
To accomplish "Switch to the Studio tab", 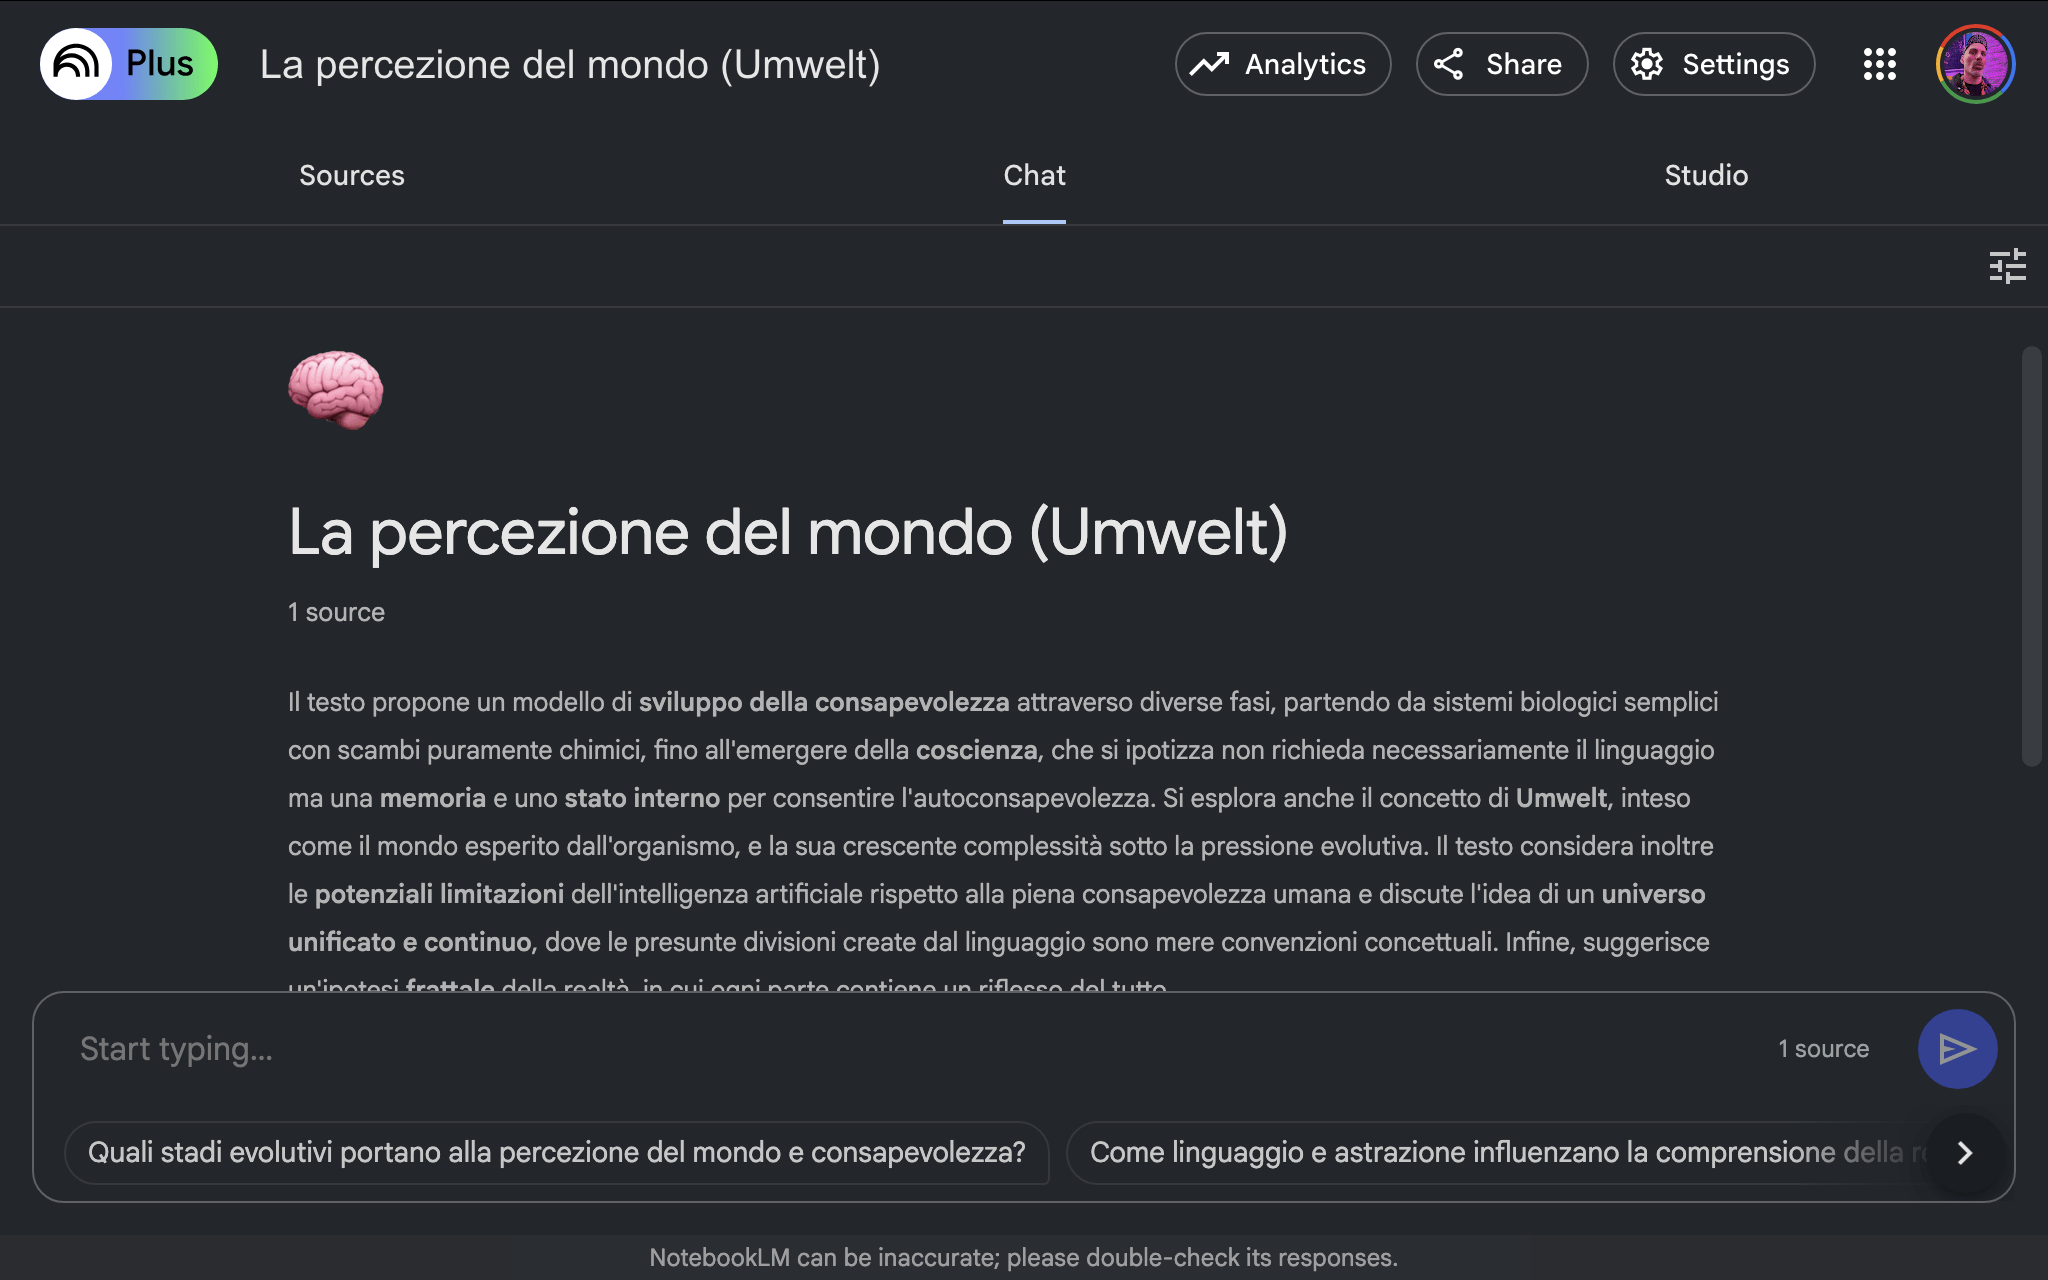I will 1706,176.
